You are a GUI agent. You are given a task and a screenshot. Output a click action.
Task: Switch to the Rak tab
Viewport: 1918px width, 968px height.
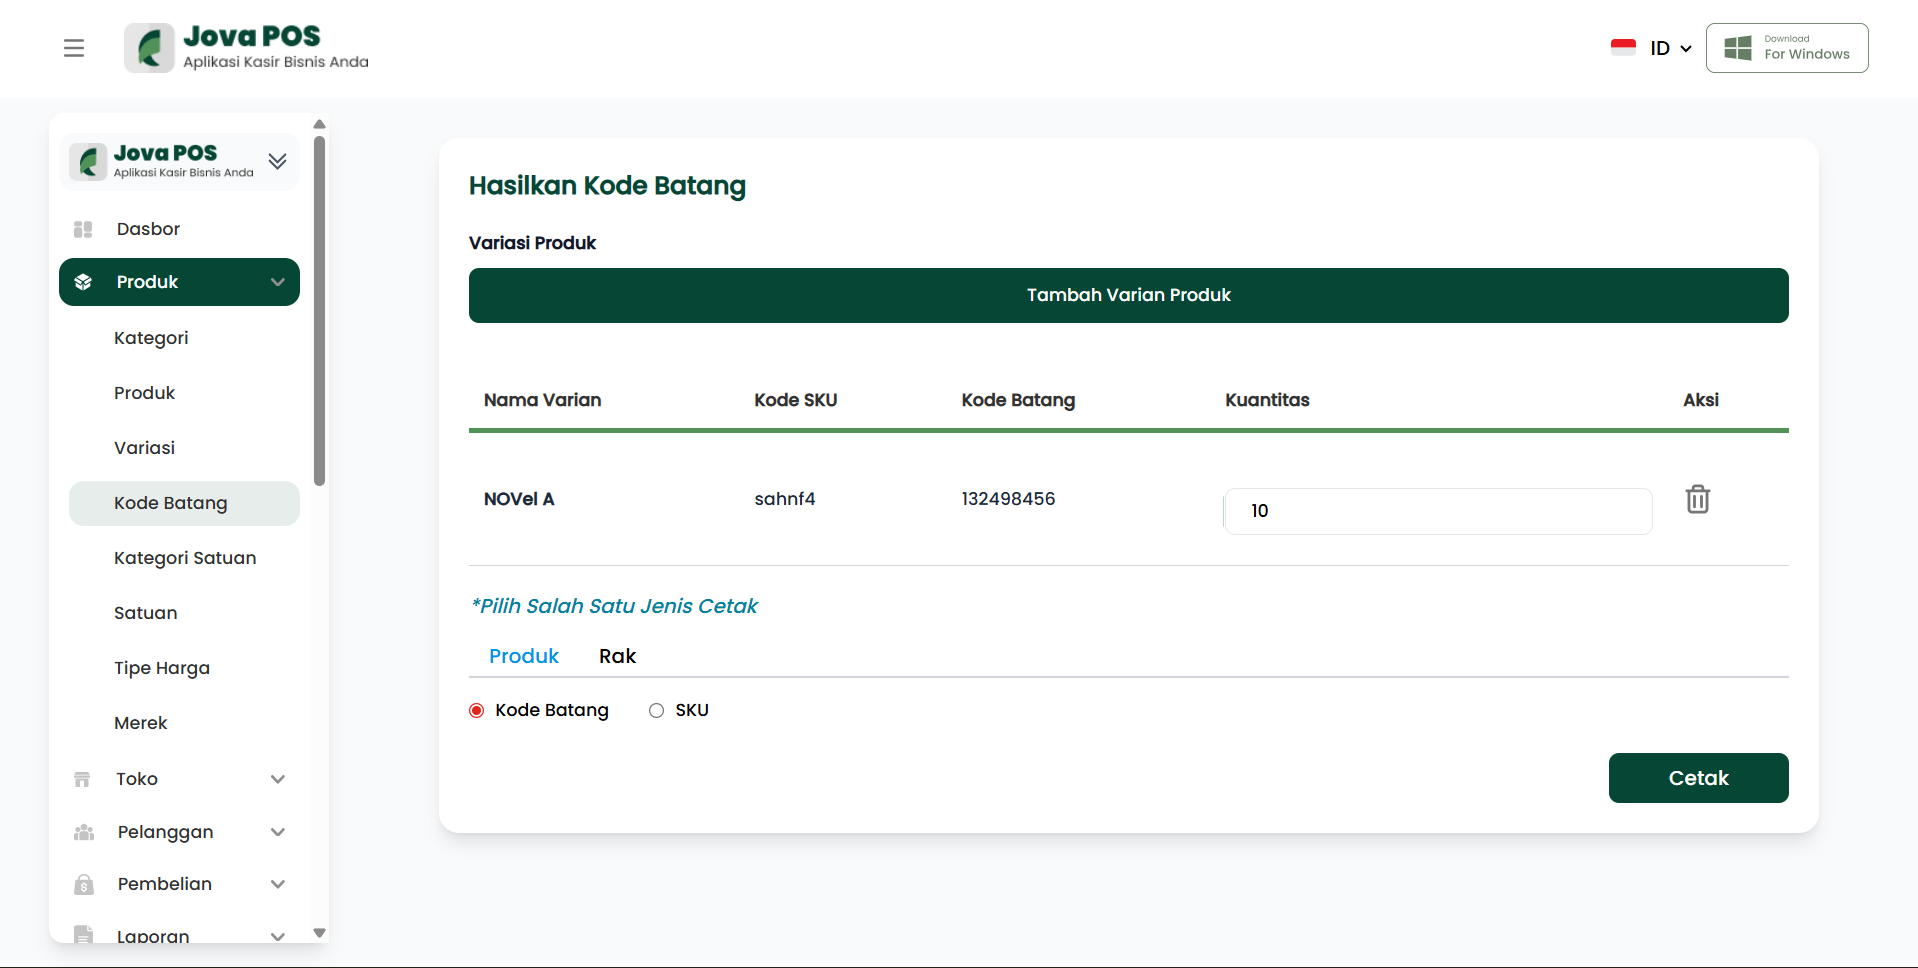pos(617,656)
